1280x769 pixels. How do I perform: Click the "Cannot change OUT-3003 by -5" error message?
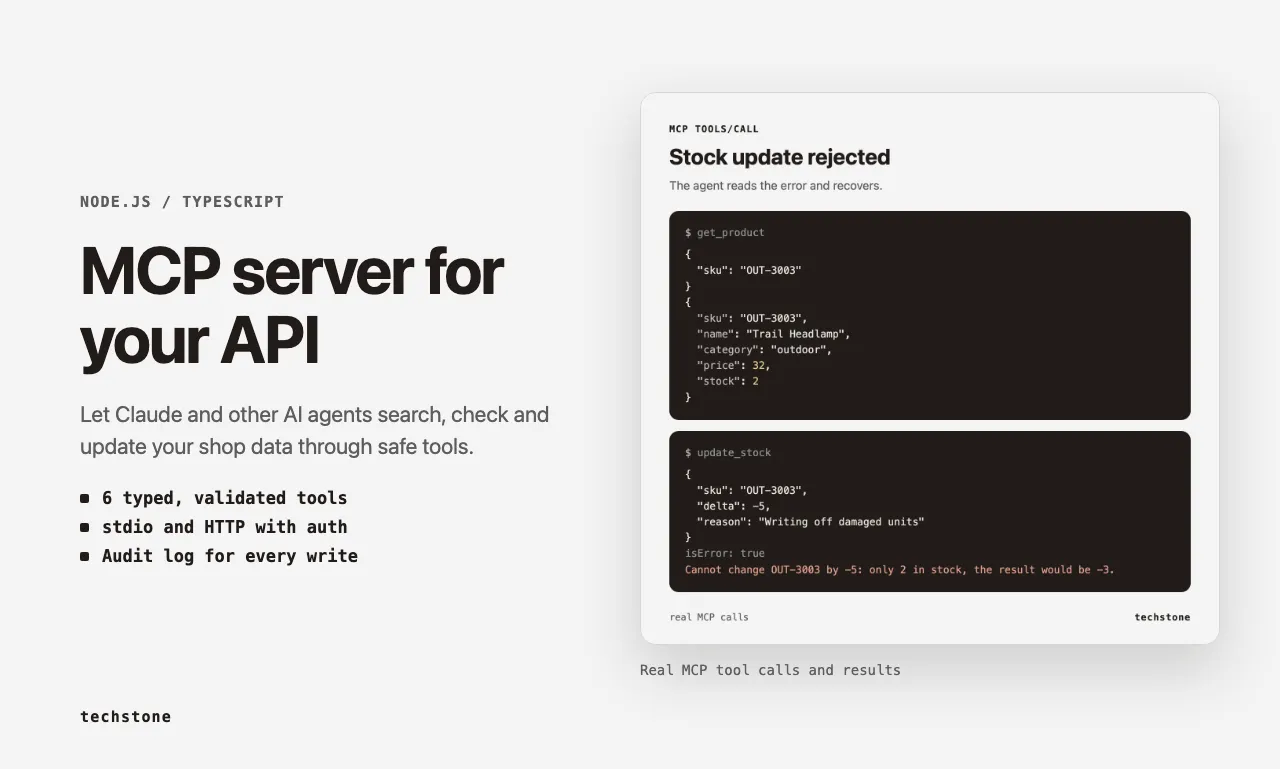coord(900,570)
